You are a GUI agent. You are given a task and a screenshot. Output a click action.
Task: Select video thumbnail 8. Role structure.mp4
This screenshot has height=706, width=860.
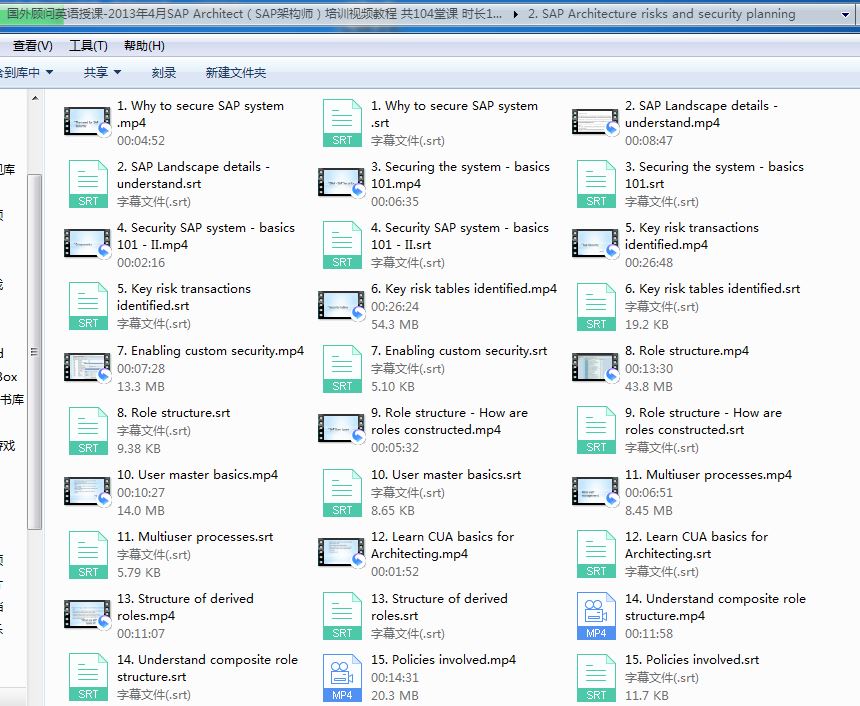pyautogui.click(x=596, y=367)
